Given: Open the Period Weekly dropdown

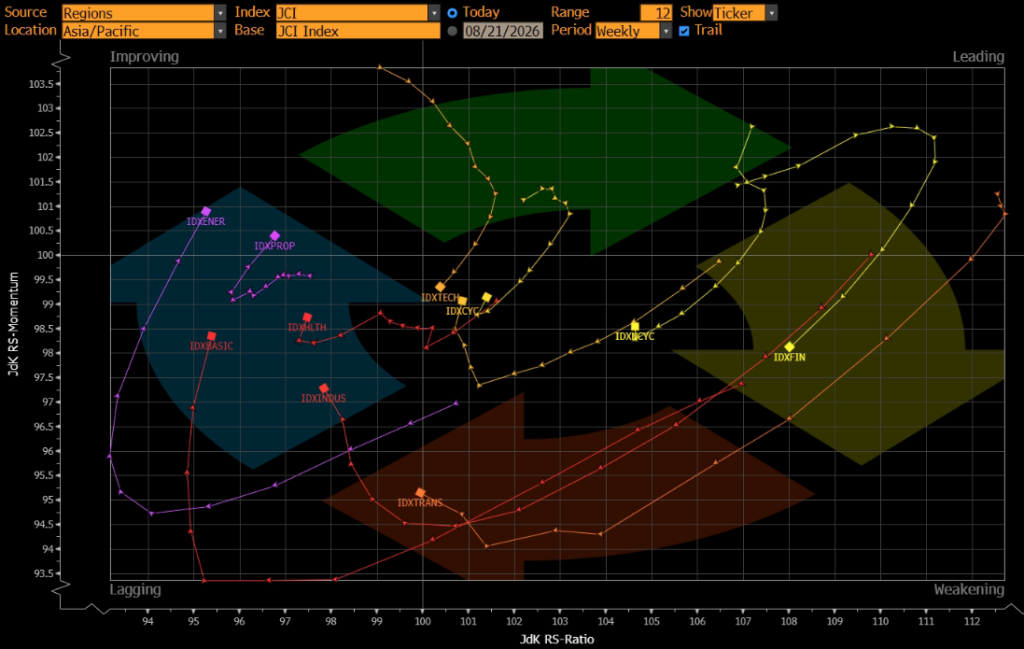Looking at the screenshot, I should [x=633, y=31].
